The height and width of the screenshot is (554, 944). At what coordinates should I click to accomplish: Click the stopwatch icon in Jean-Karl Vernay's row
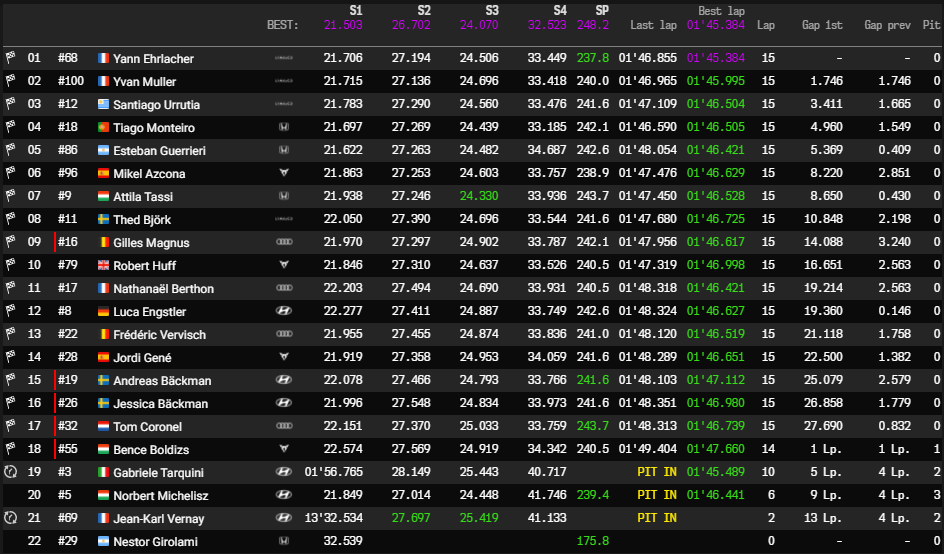click(x=10, y=518)
